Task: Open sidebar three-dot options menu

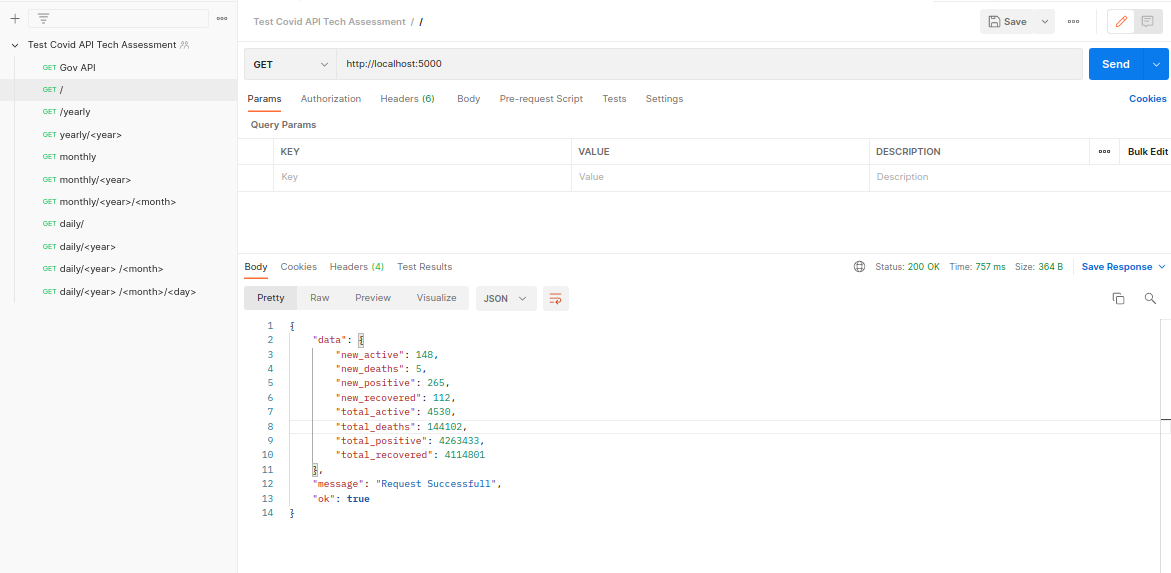Action: (222, 19)
